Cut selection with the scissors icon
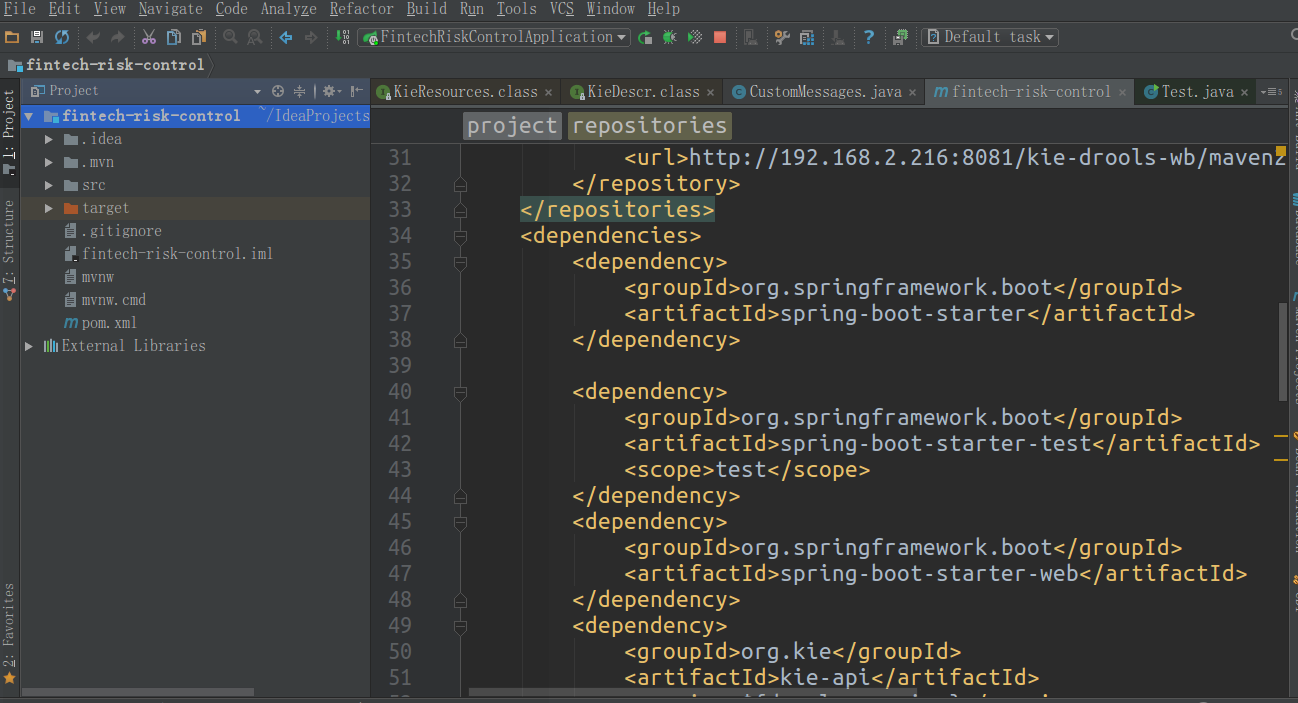The image size is (1298, 703). pos(149,37)
